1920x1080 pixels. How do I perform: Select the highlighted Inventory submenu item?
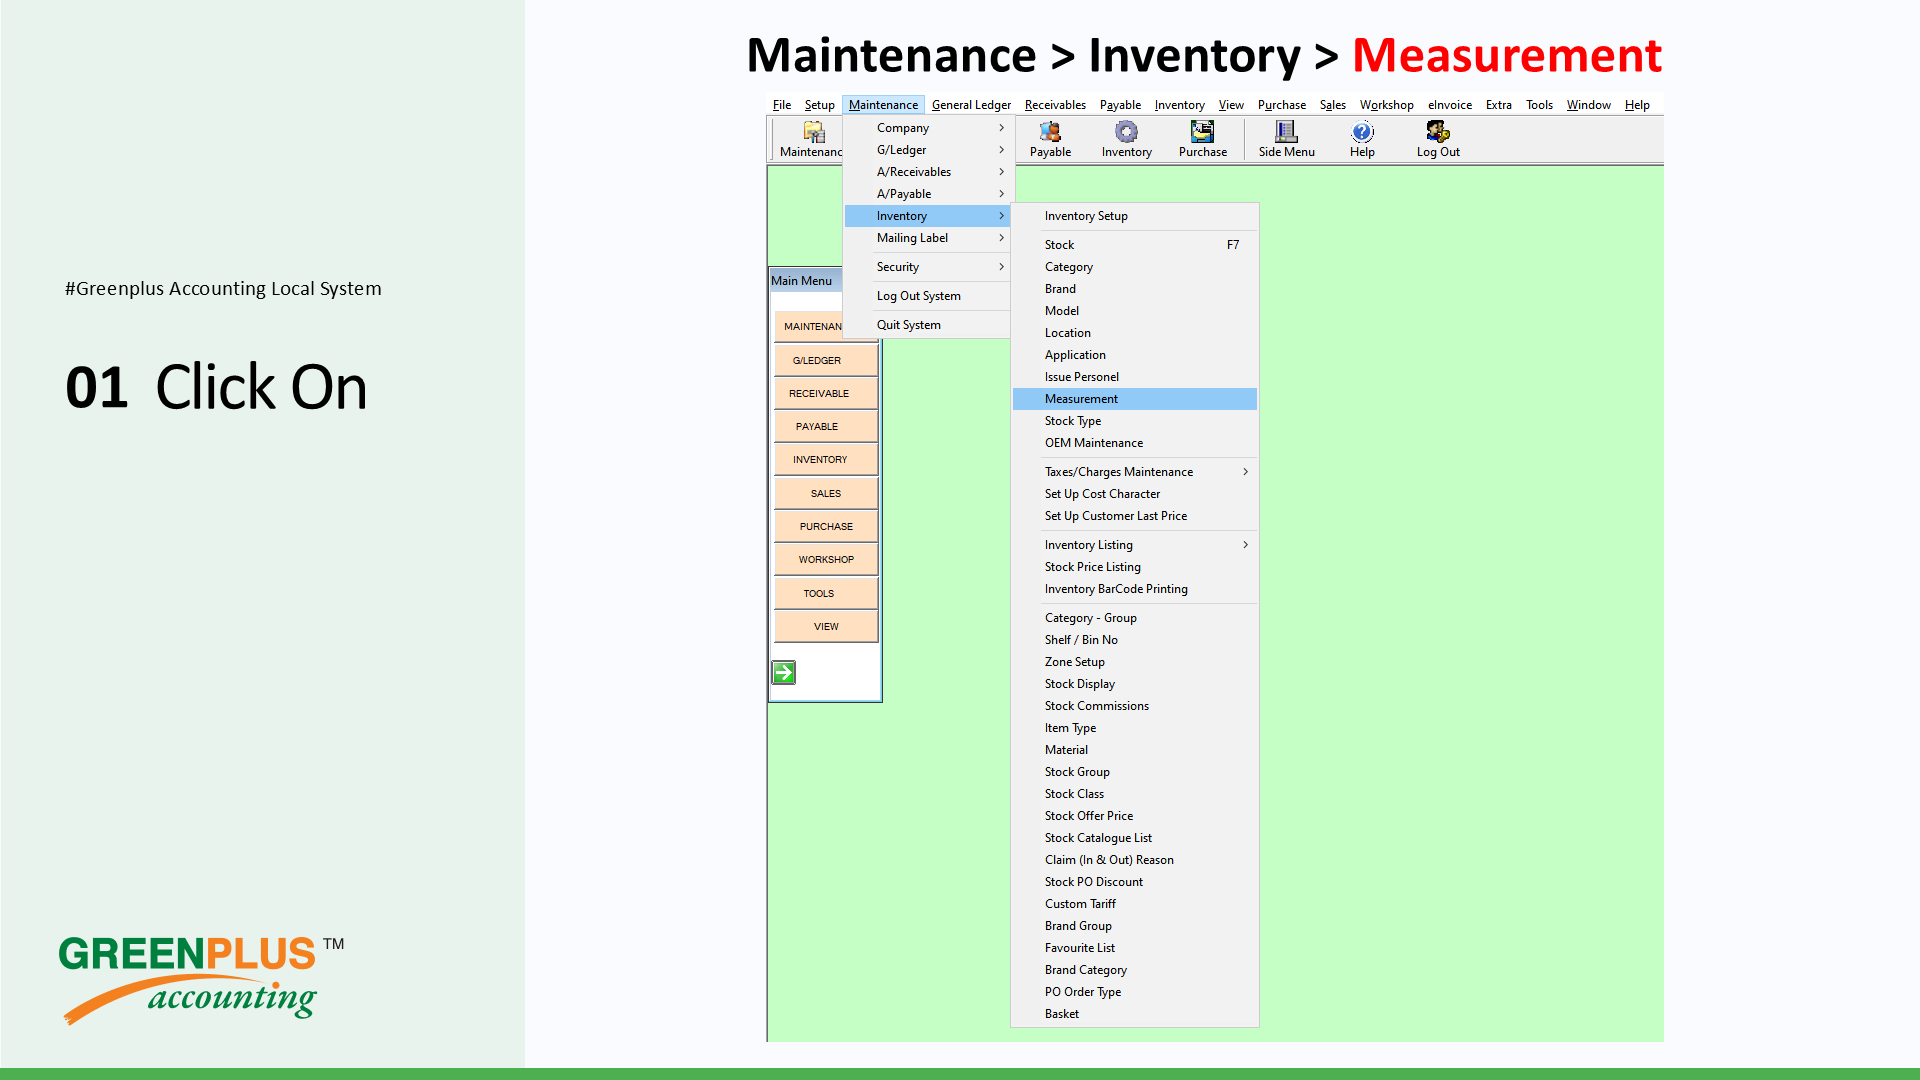928,216
